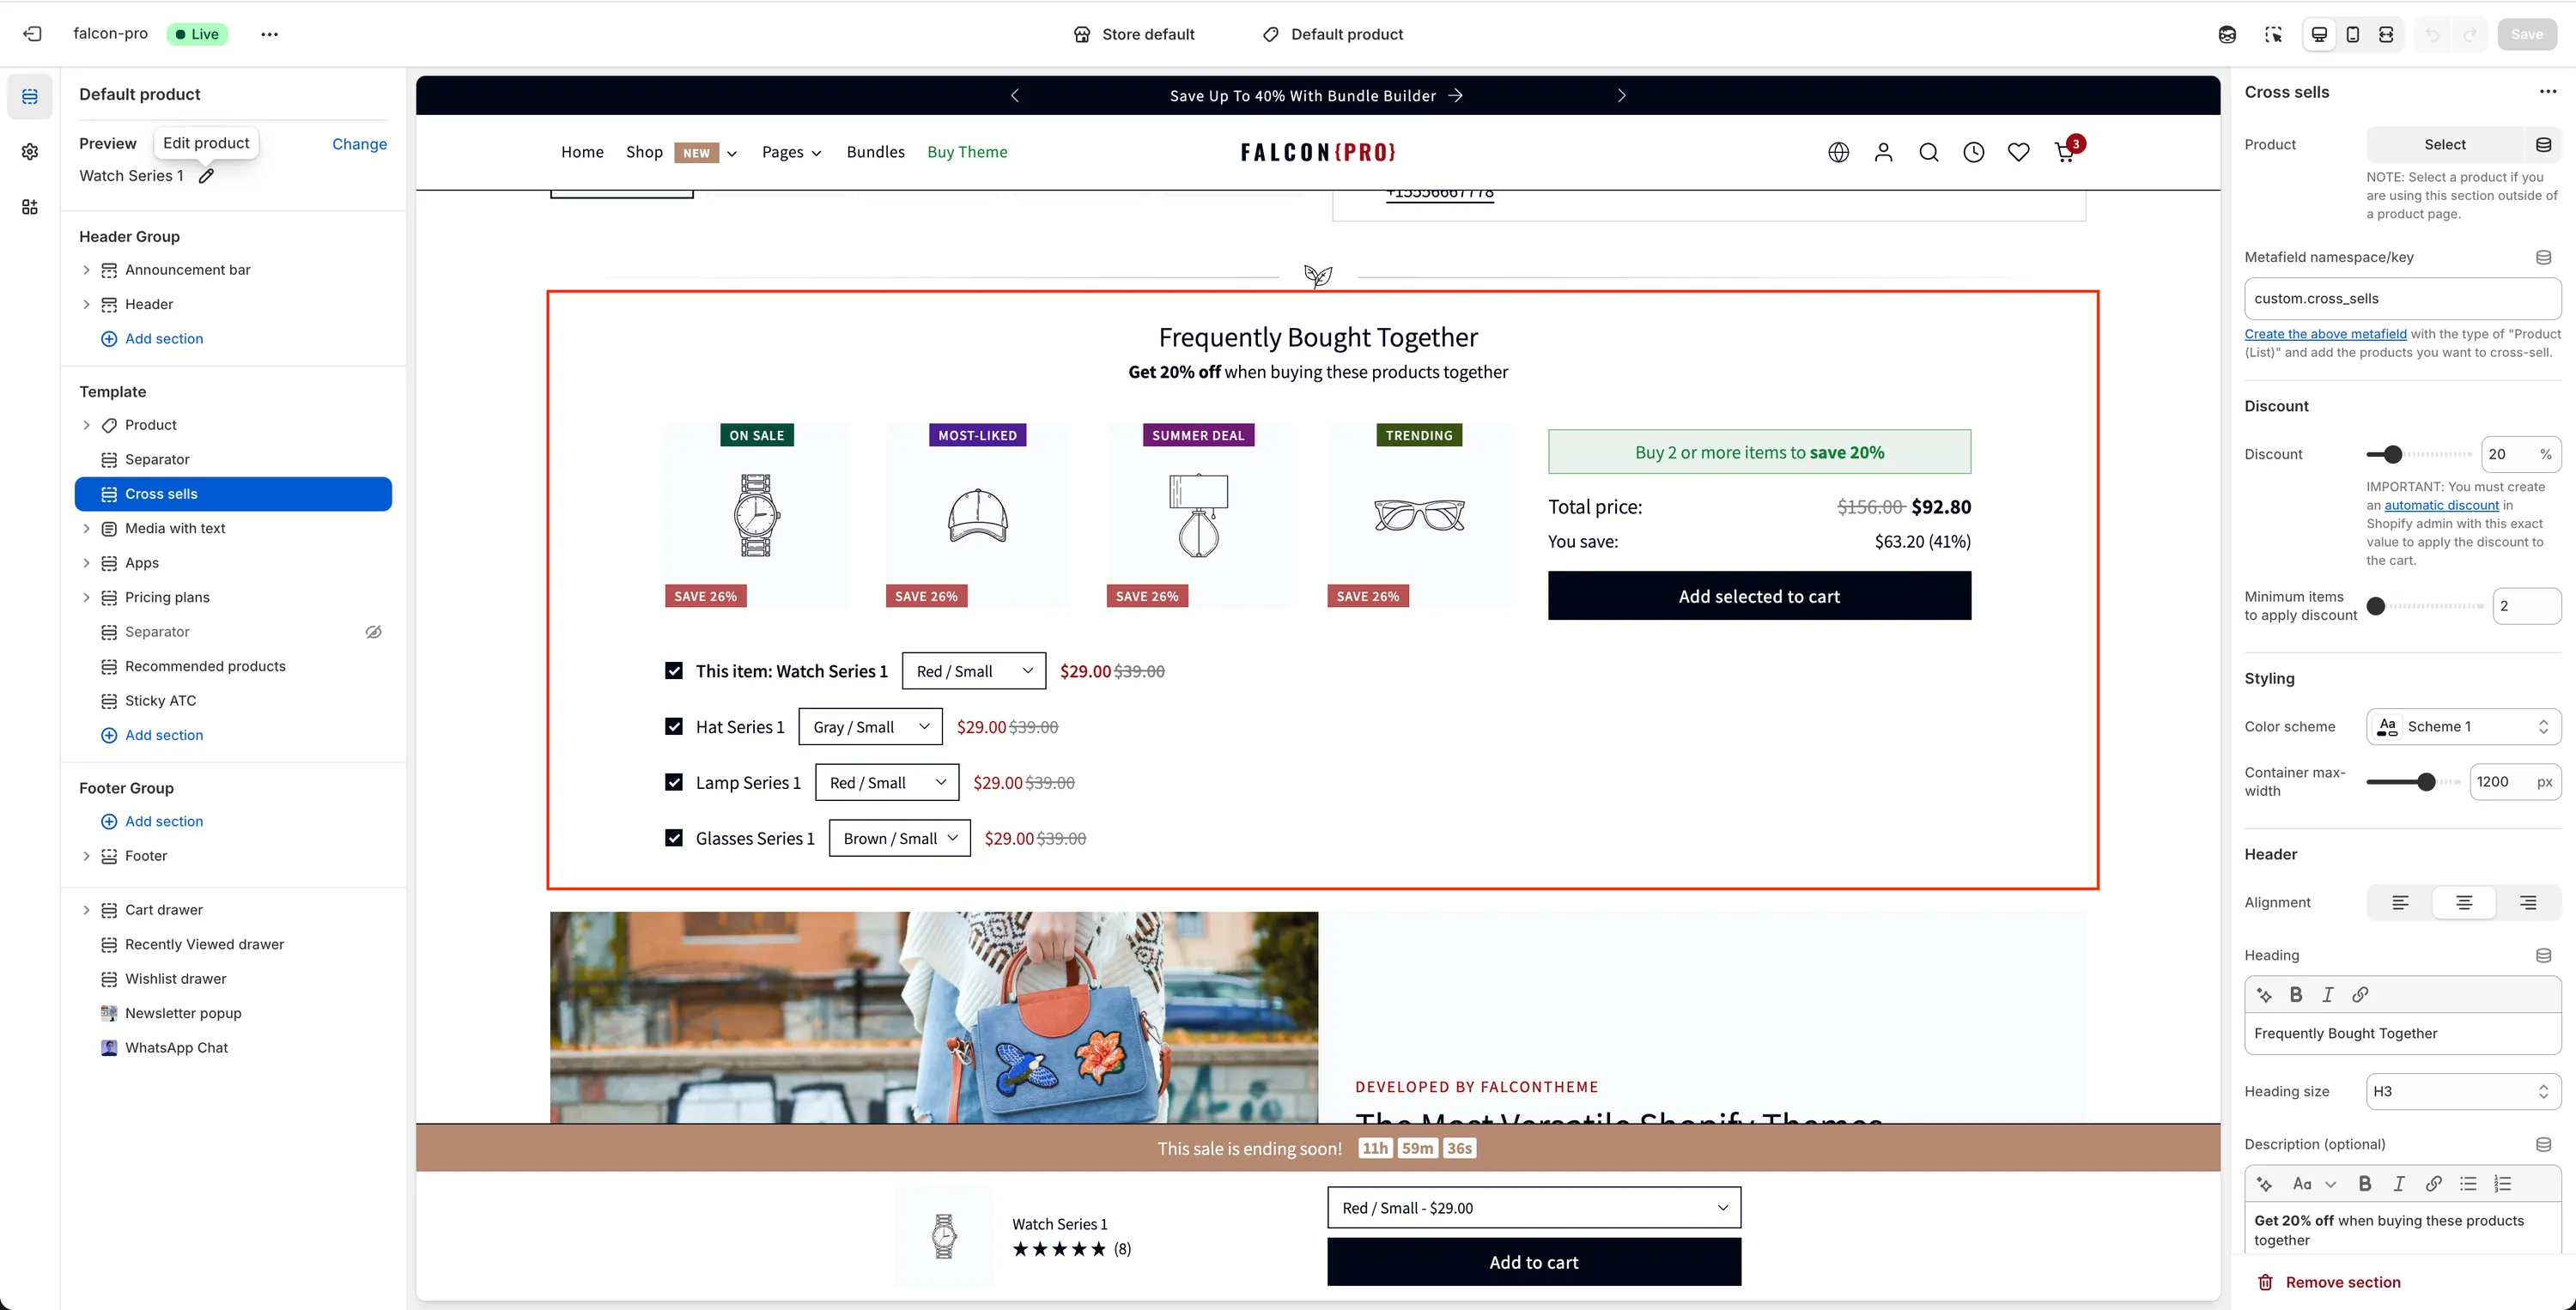Click the search magnifier icon in store header

(x=1928, y=152)
